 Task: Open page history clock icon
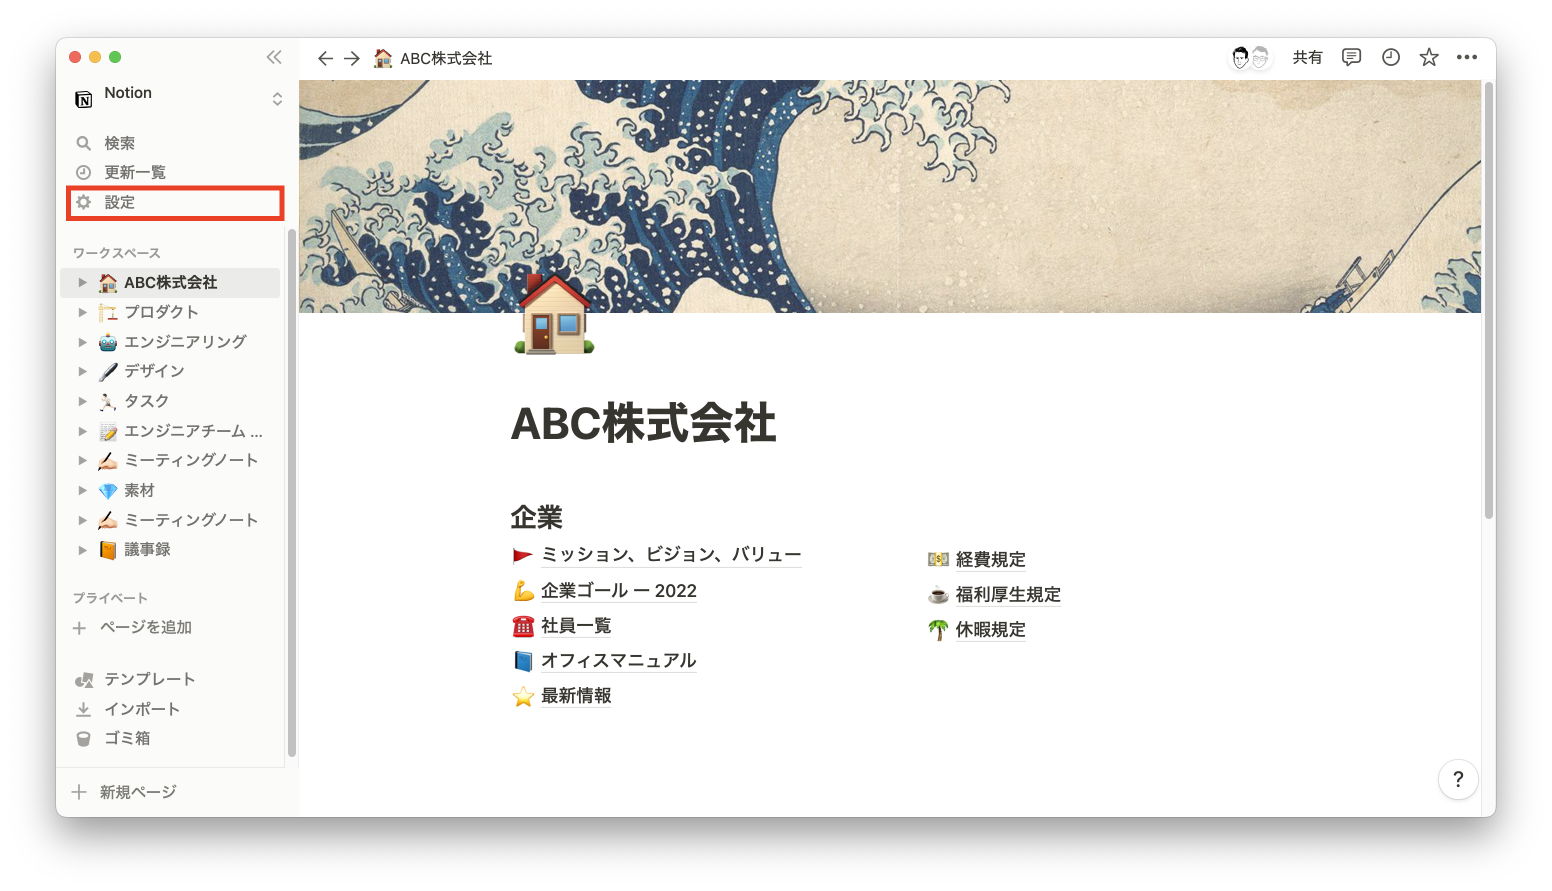coord(1390,57)
